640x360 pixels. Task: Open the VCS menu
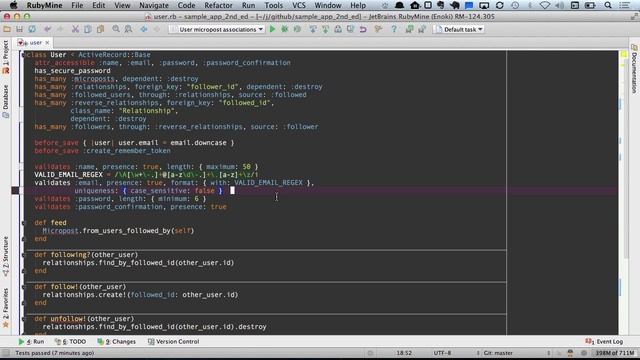coord(299,5)
